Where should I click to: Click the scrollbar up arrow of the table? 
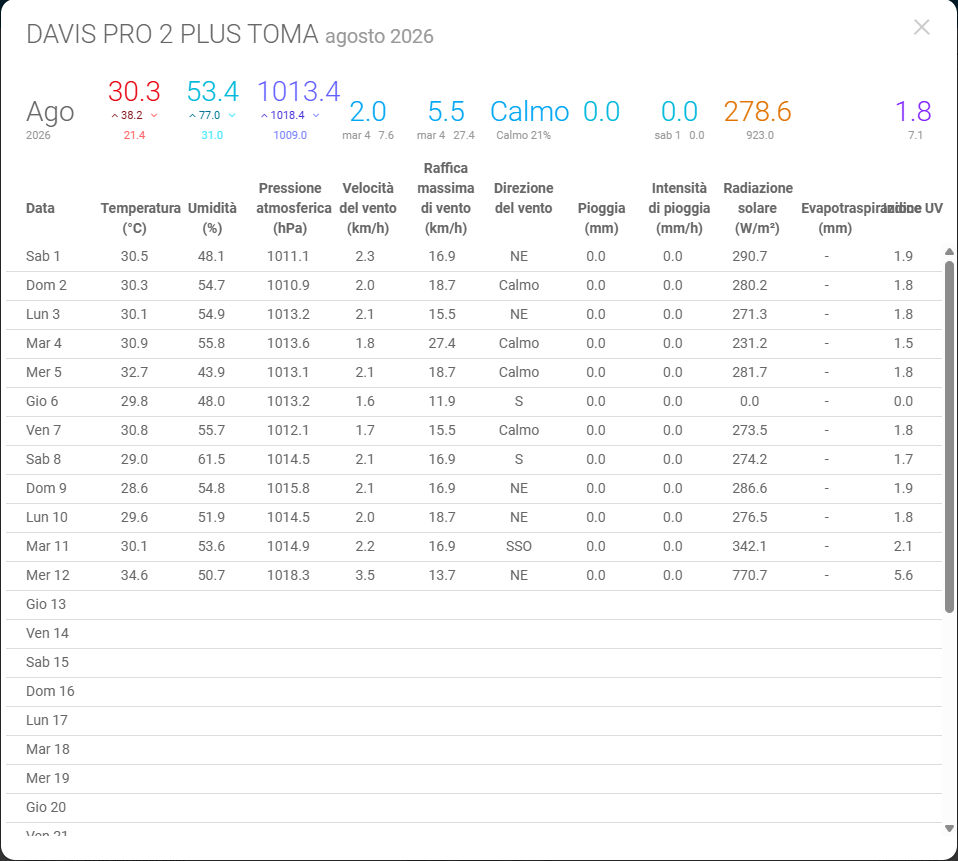[949, 252]
